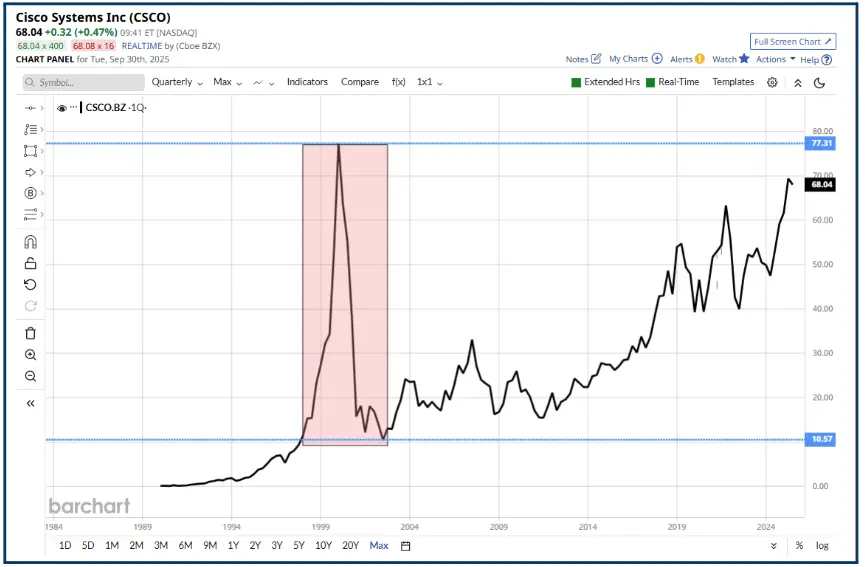
Task: Open the Actions dropdown menu
Action: pyautogui.click(x=775, y=59)
